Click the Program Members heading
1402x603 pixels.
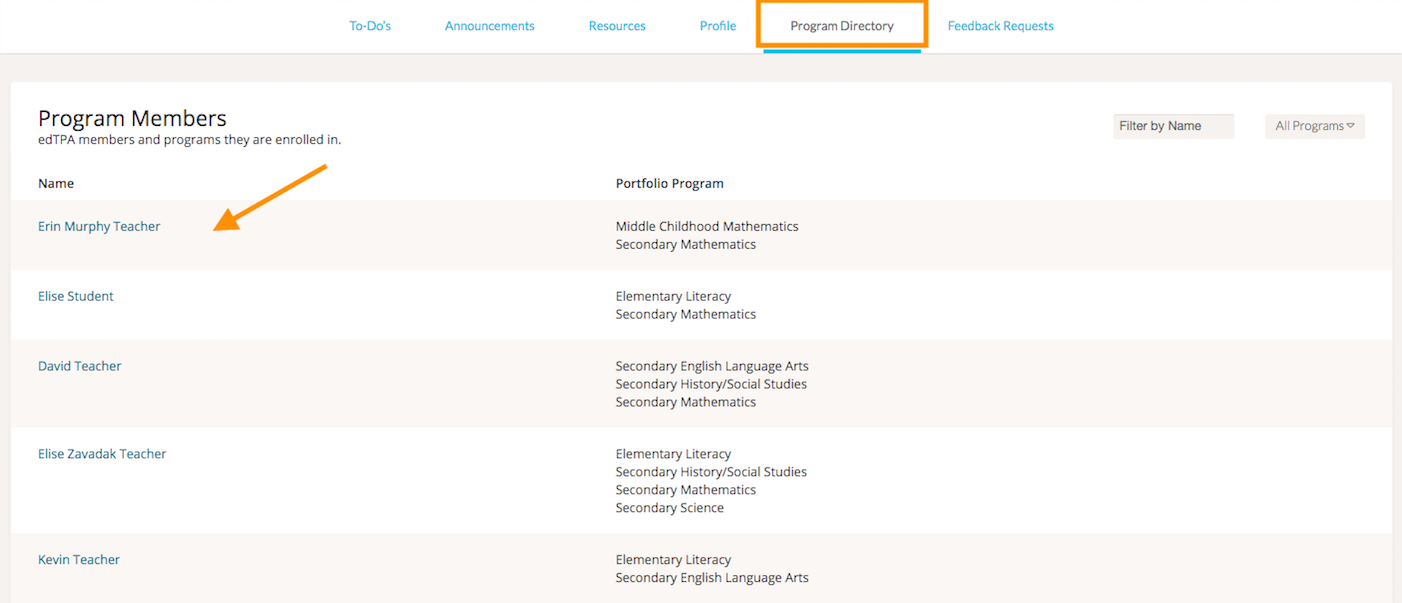tap(132, 119)
